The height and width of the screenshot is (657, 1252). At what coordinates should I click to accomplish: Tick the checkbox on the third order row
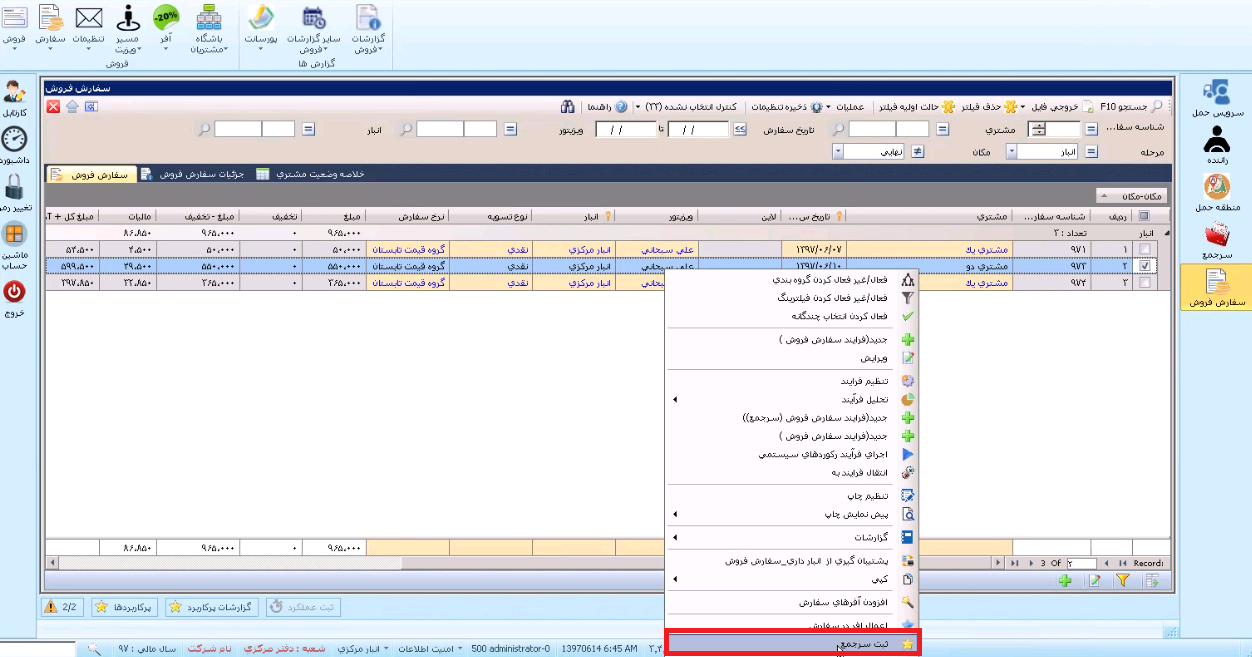click(x=1144, y=283)
